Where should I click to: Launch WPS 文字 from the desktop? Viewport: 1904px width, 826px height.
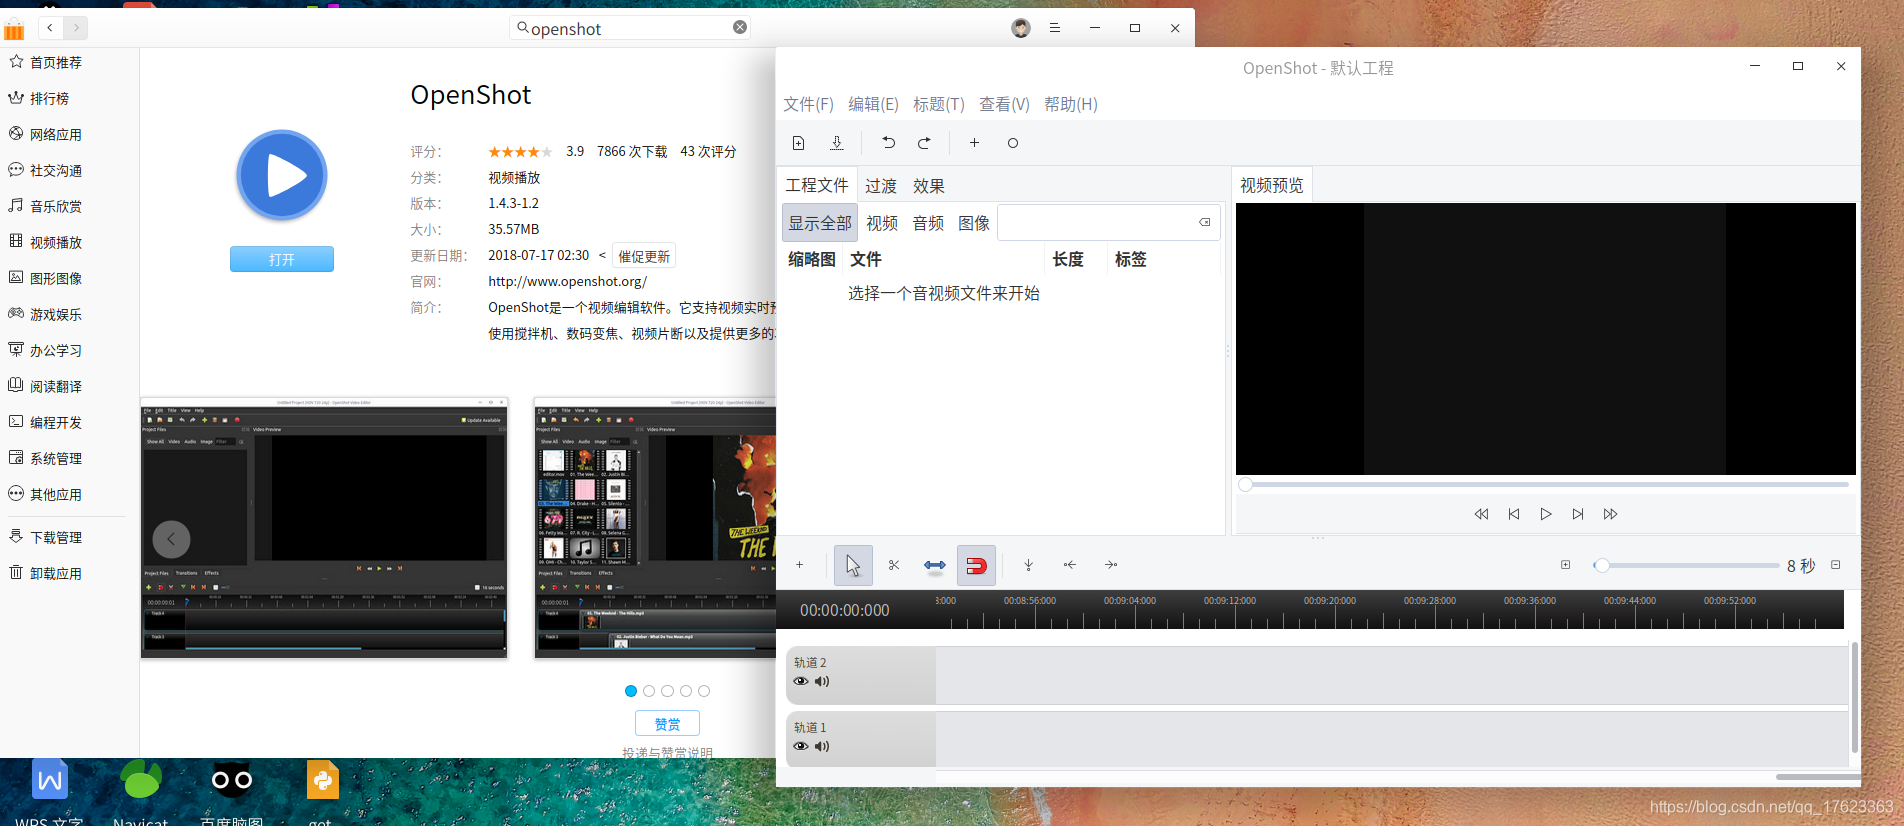(49, 792)
